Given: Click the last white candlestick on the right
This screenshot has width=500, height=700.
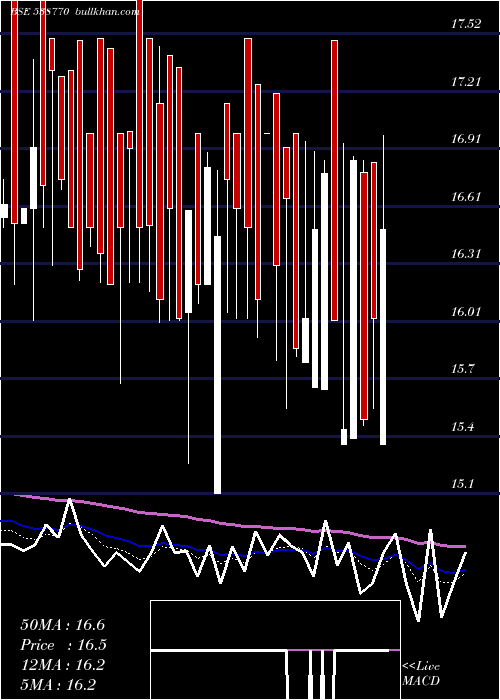Looking at the screenshot, I should click(383, 337).
